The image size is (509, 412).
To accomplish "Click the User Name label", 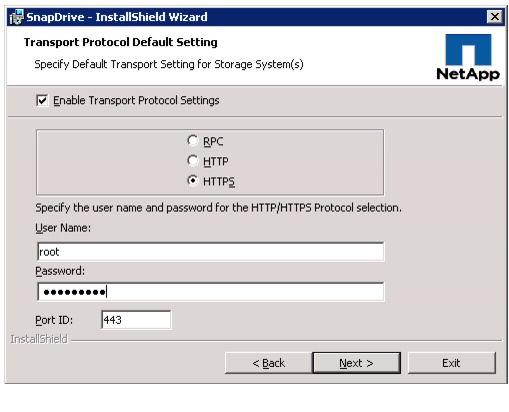I will point(63,228).
